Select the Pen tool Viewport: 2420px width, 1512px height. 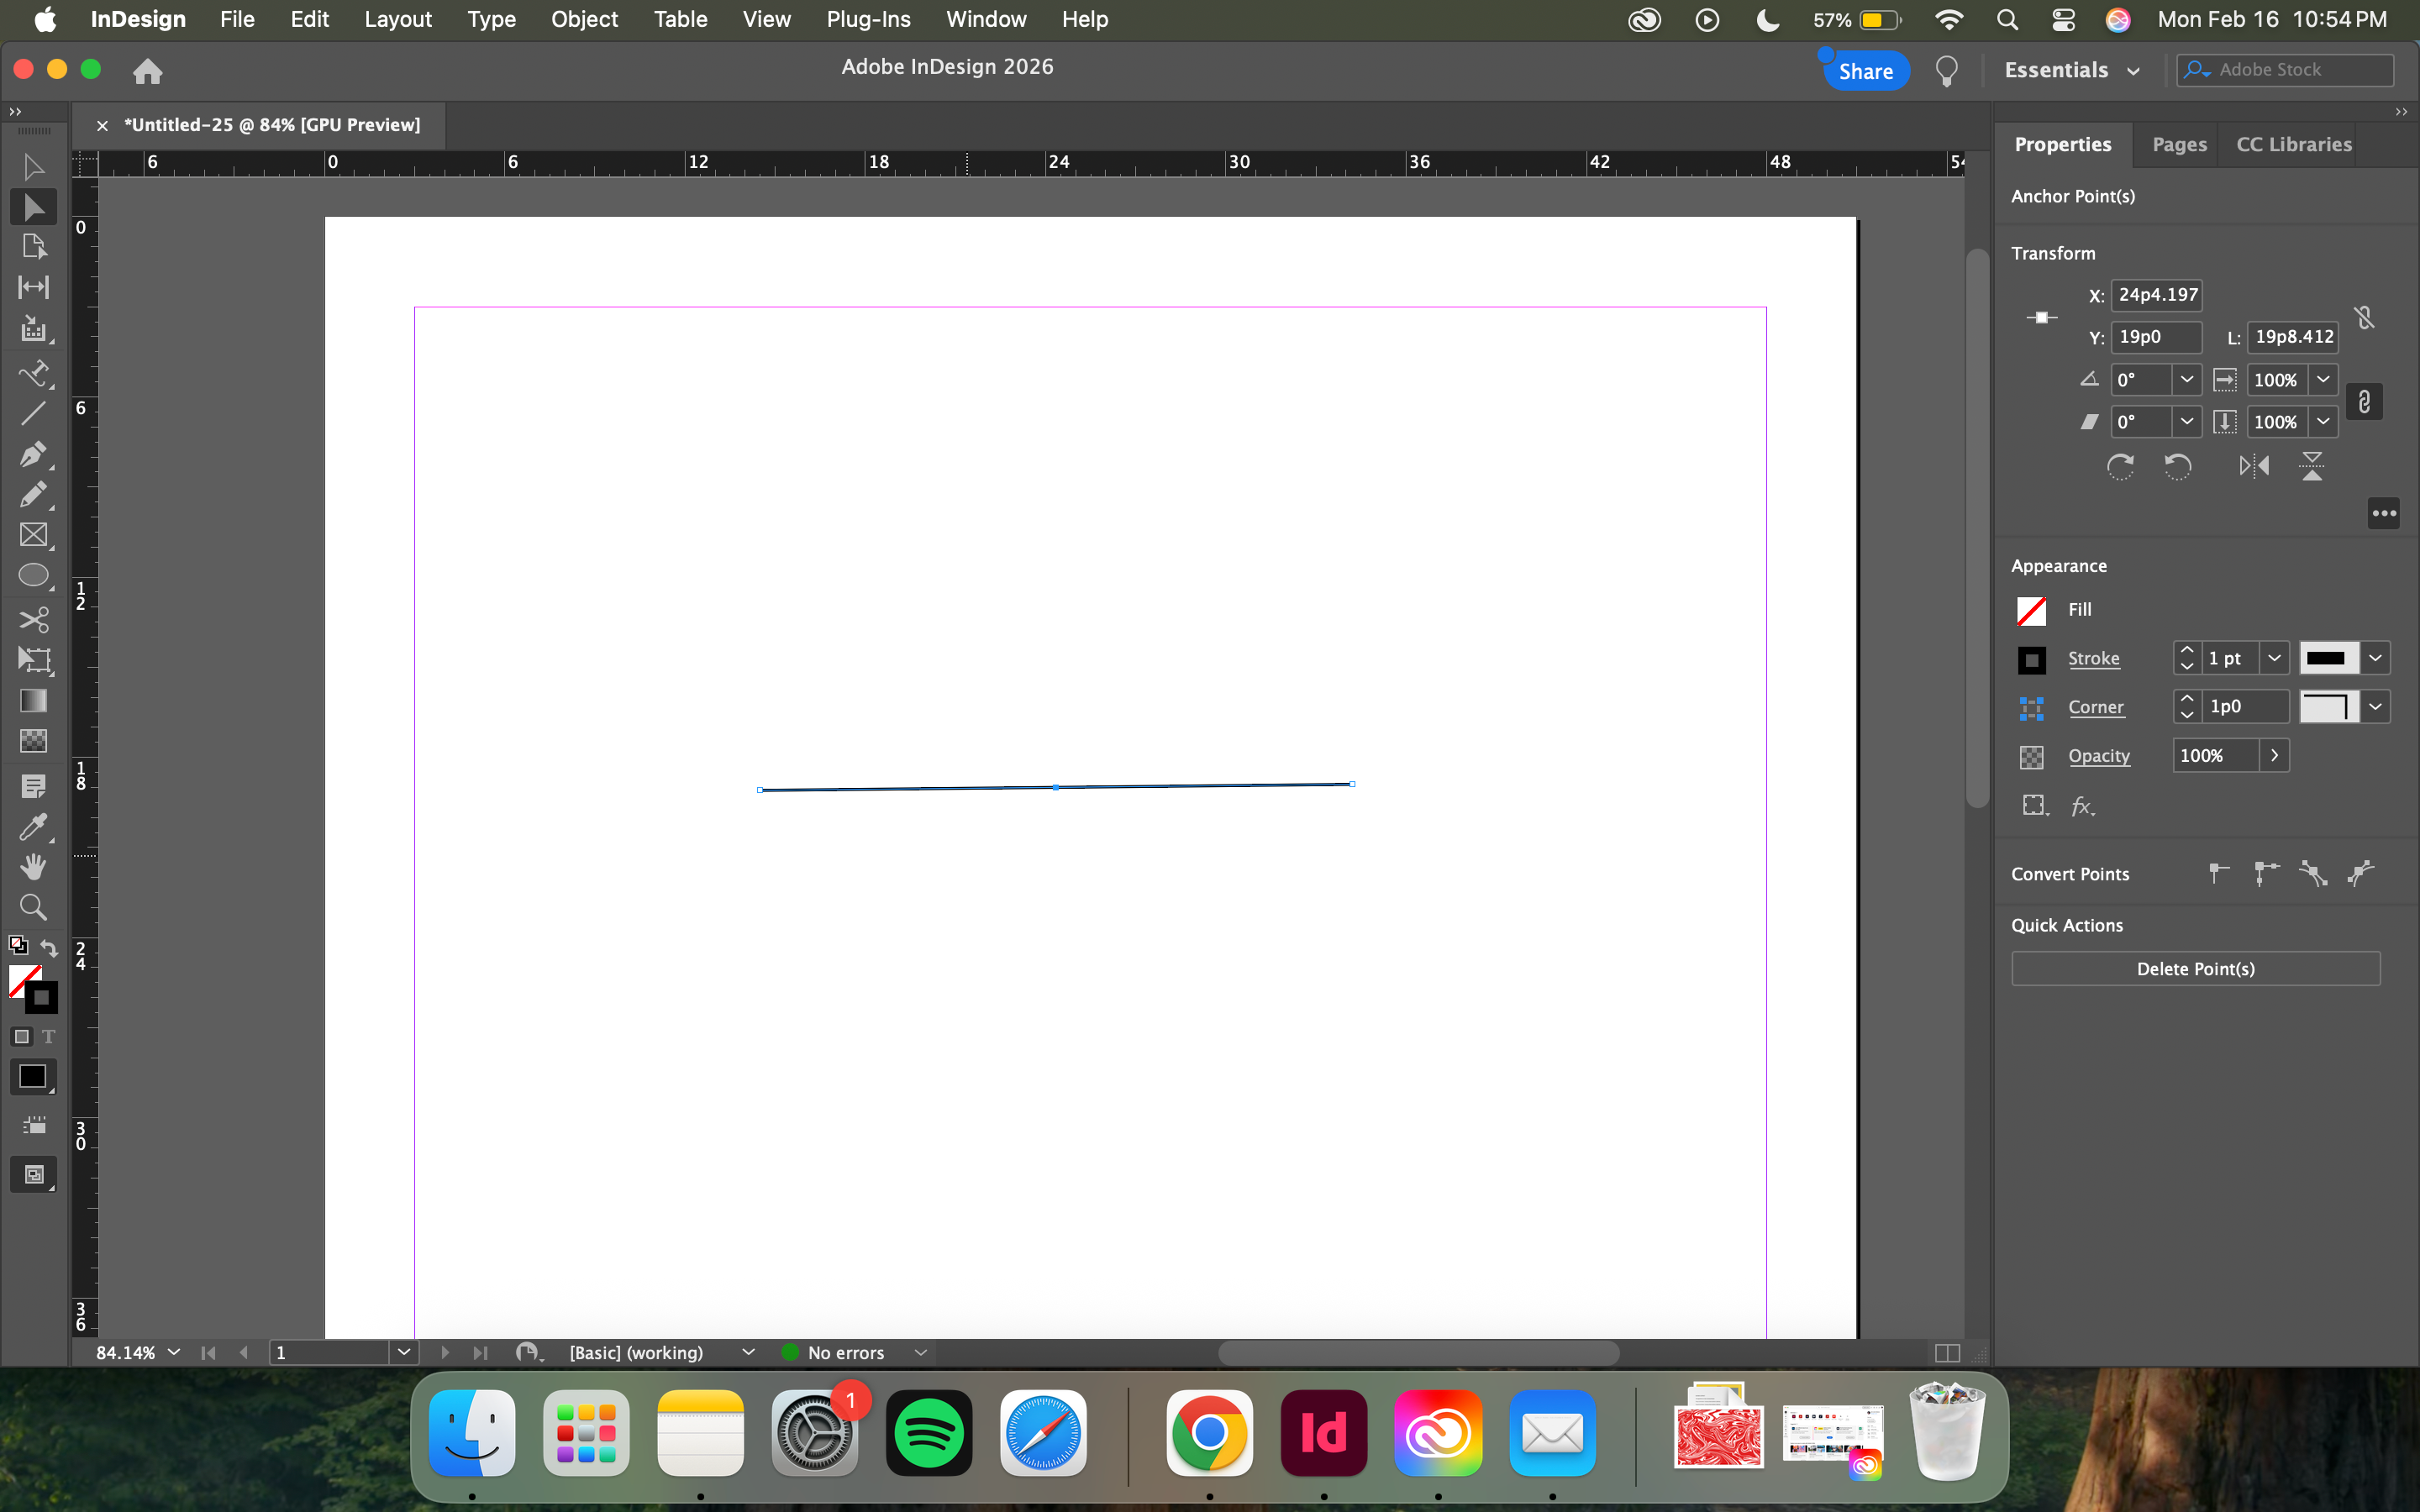pos(32,454)
